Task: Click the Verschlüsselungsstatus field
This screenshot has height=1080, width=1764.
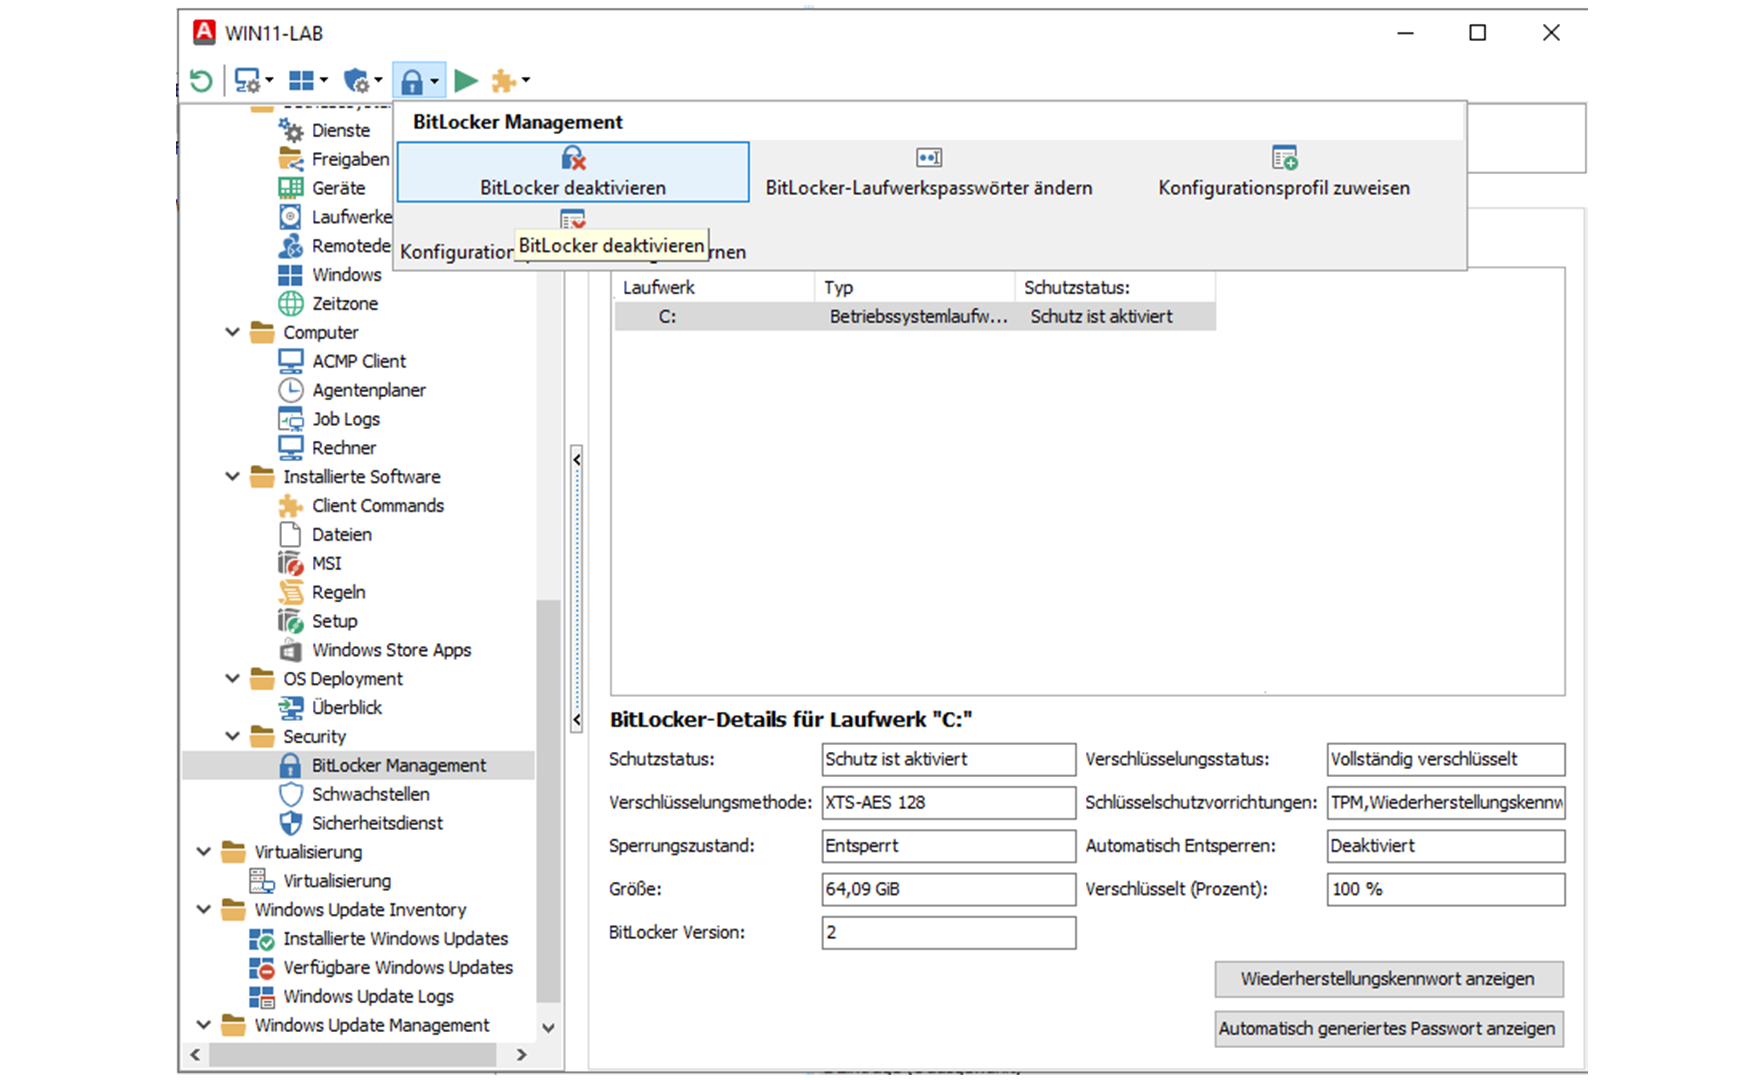Action: click(x=1446, y=759)
